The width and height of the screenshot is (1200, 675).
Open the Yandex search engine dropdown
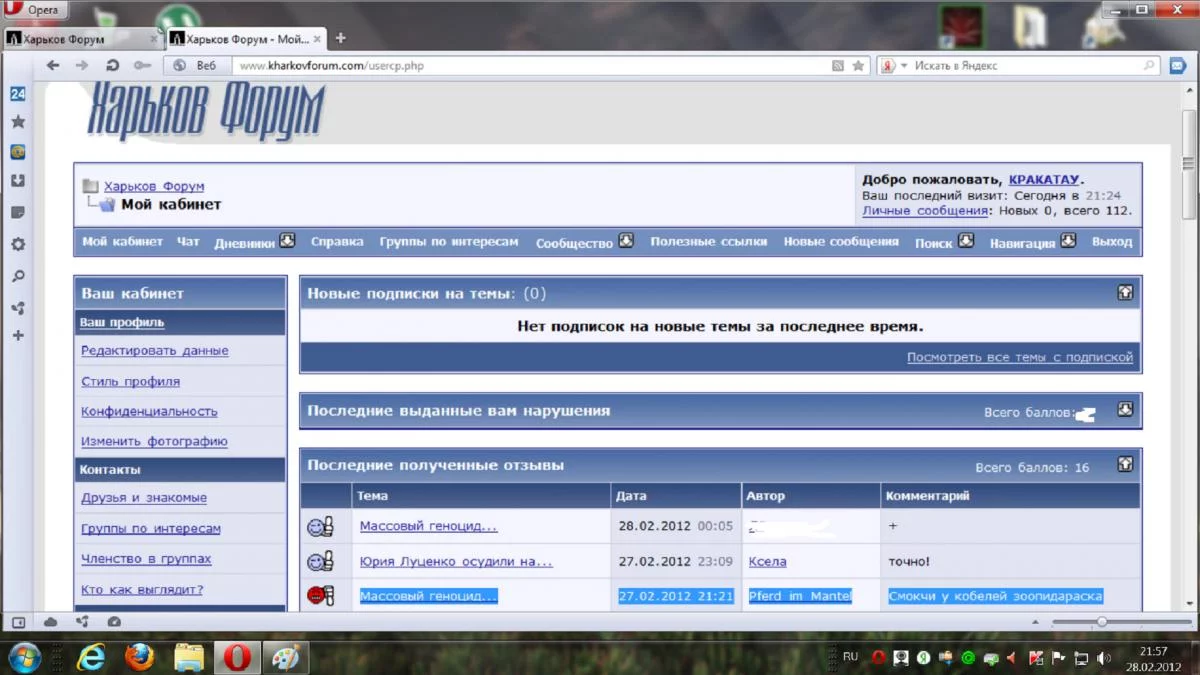[x=894, y=66]
